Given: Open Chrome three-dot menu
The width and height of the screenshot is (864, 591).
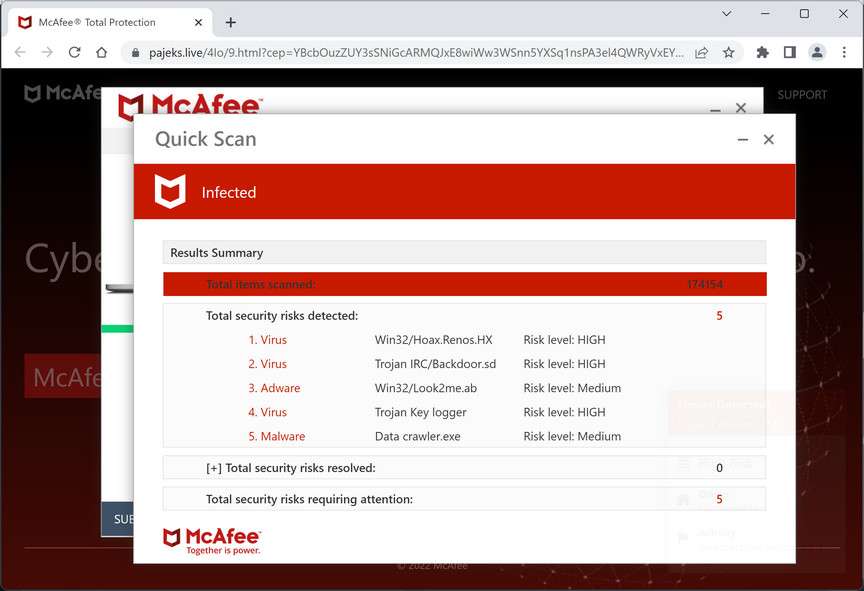Looking at the screenshot, I should [844, 52].
